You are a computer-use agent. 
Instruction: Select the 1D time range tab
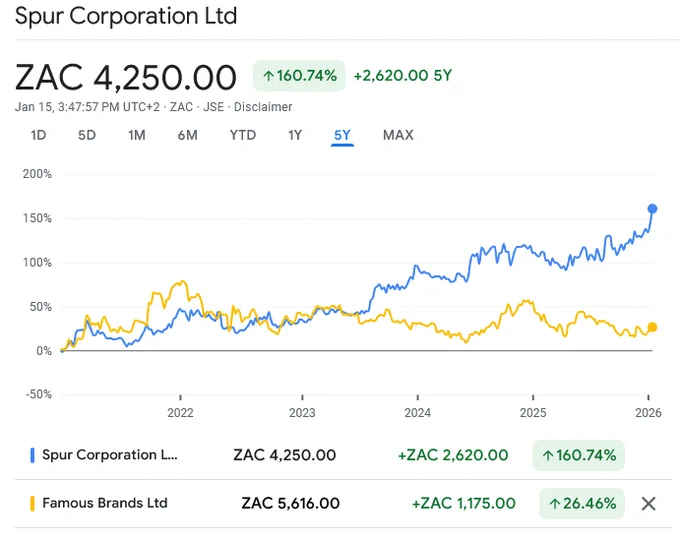(38, 135)
